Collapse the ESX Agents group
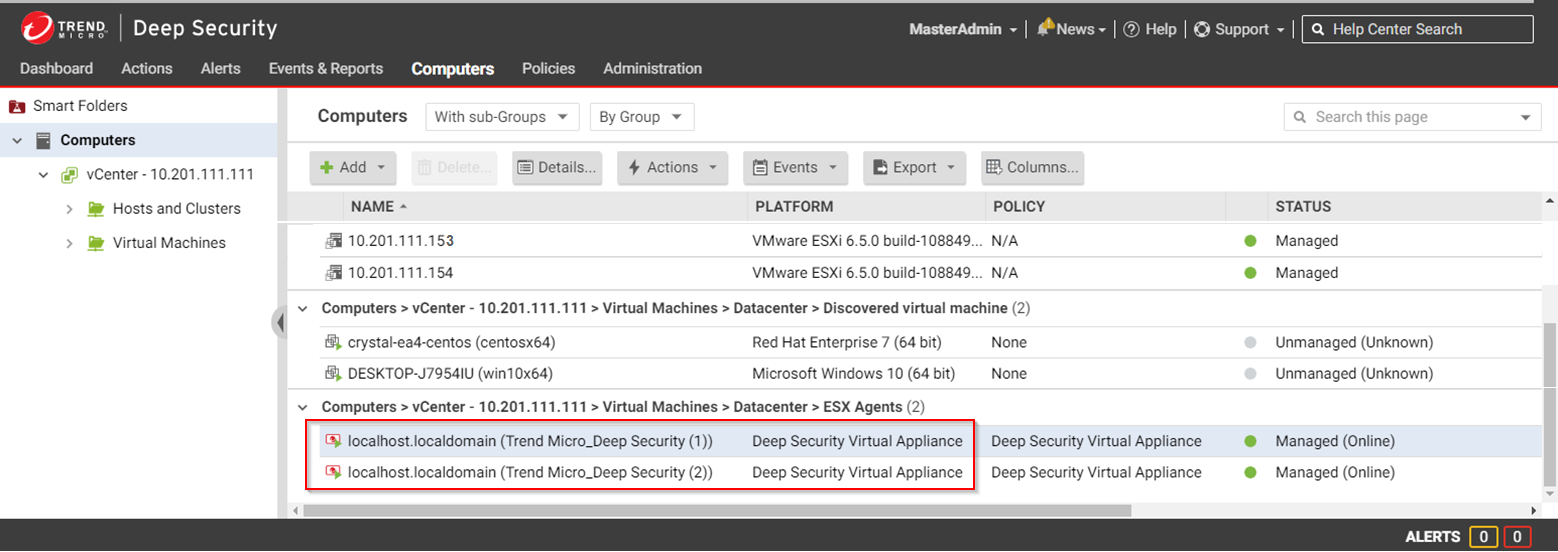 coord(303,407)
